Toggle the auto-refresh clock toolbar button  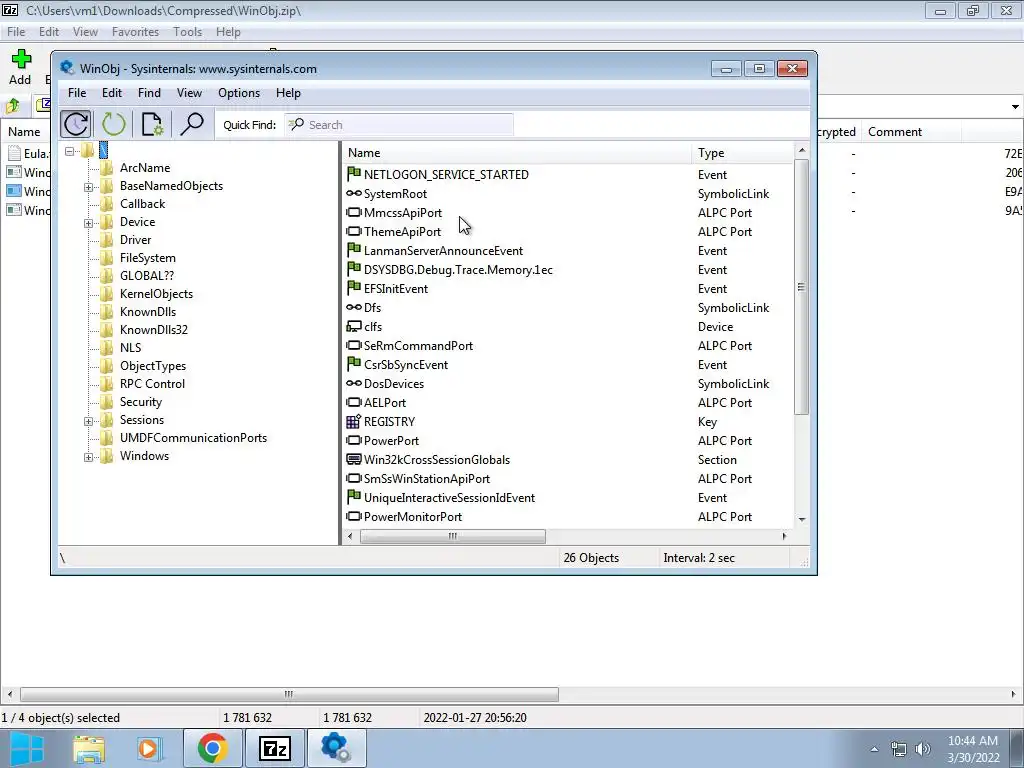tap(76, 124)
